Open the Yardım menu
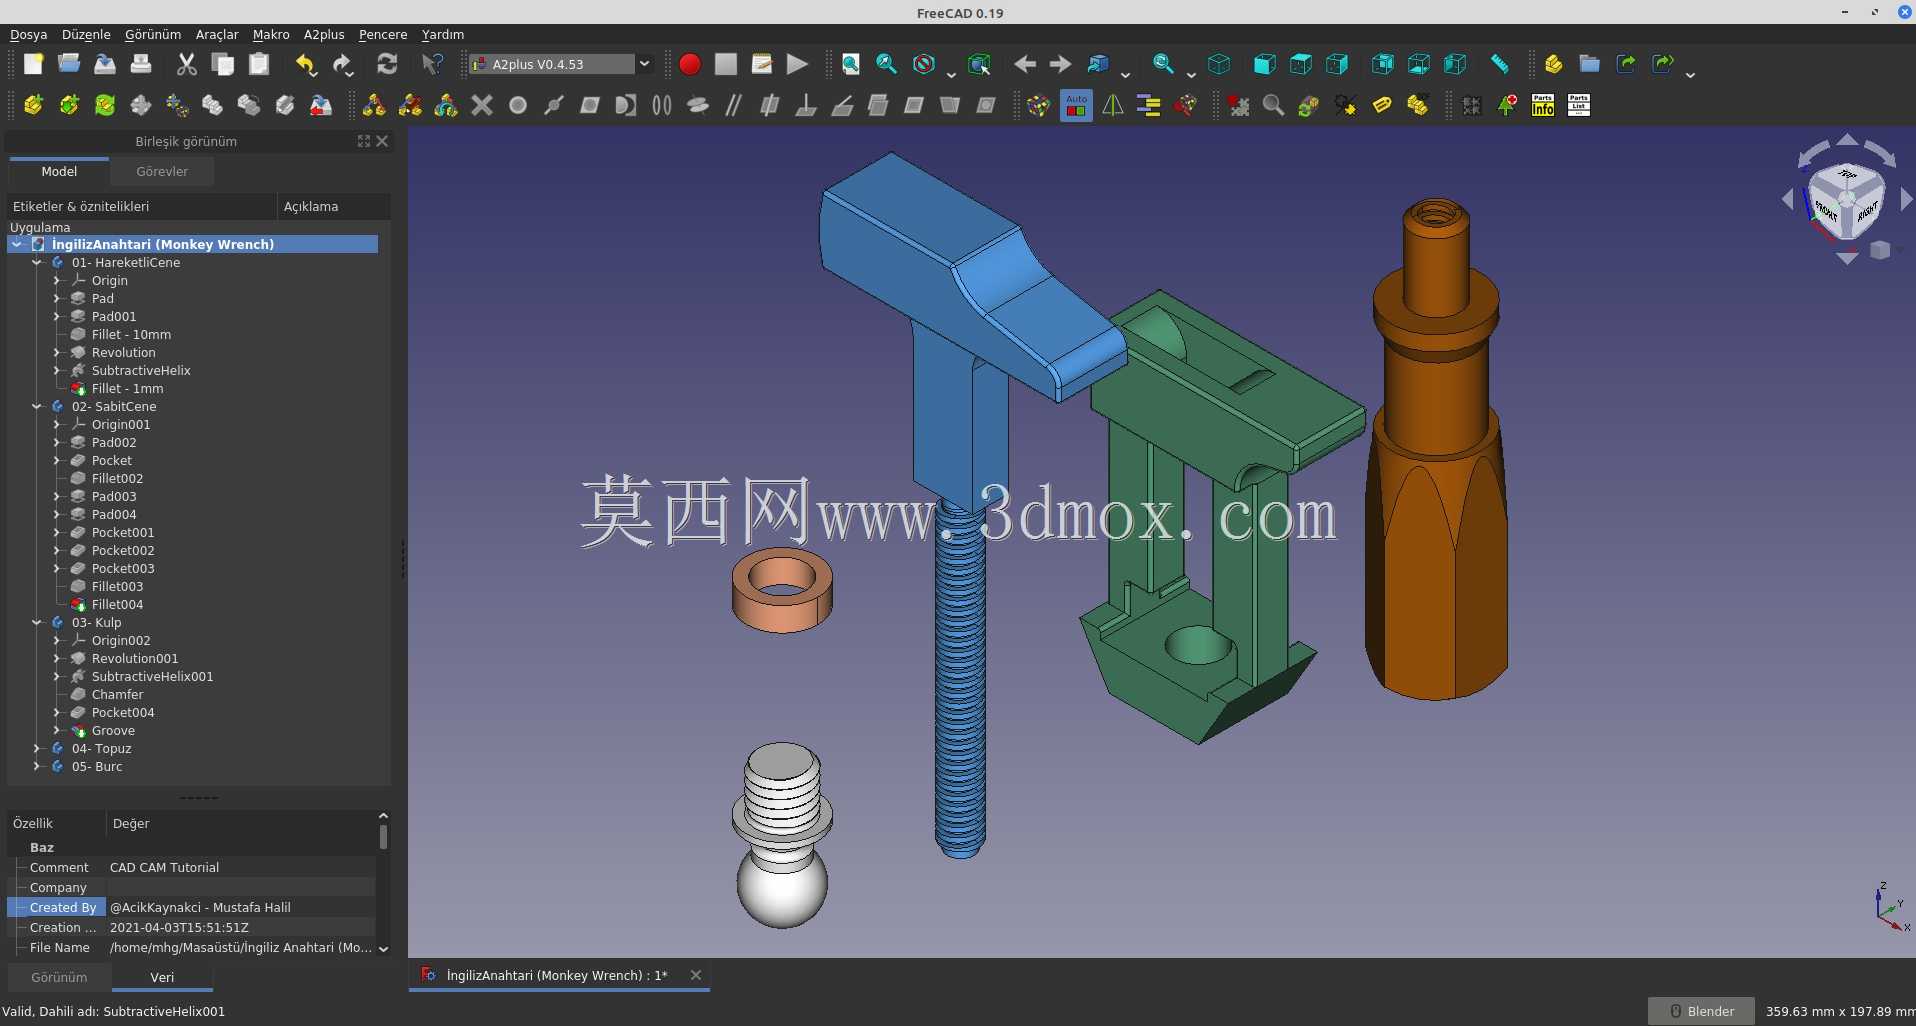Image resolution: width=1916 pixels, height=1026 pixels. [443, 34]
